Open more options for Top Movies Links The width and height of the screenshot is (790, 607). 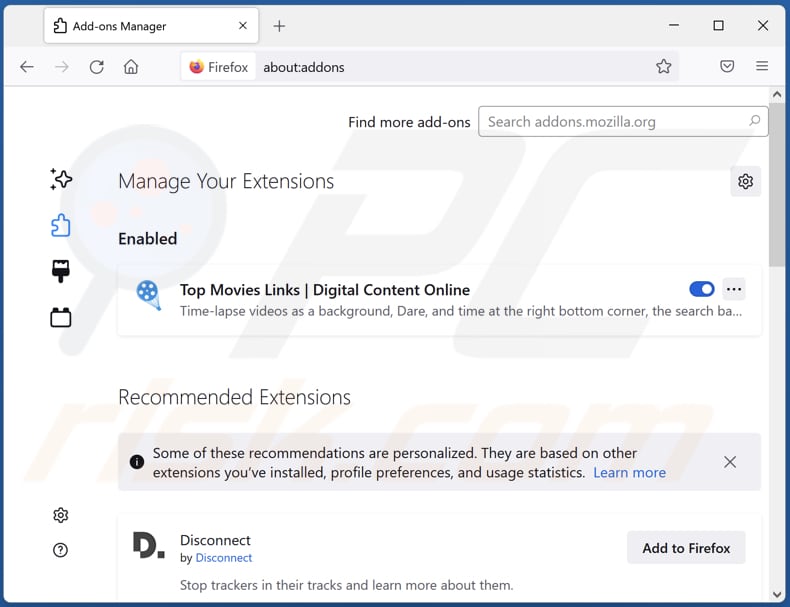[734, 289]
